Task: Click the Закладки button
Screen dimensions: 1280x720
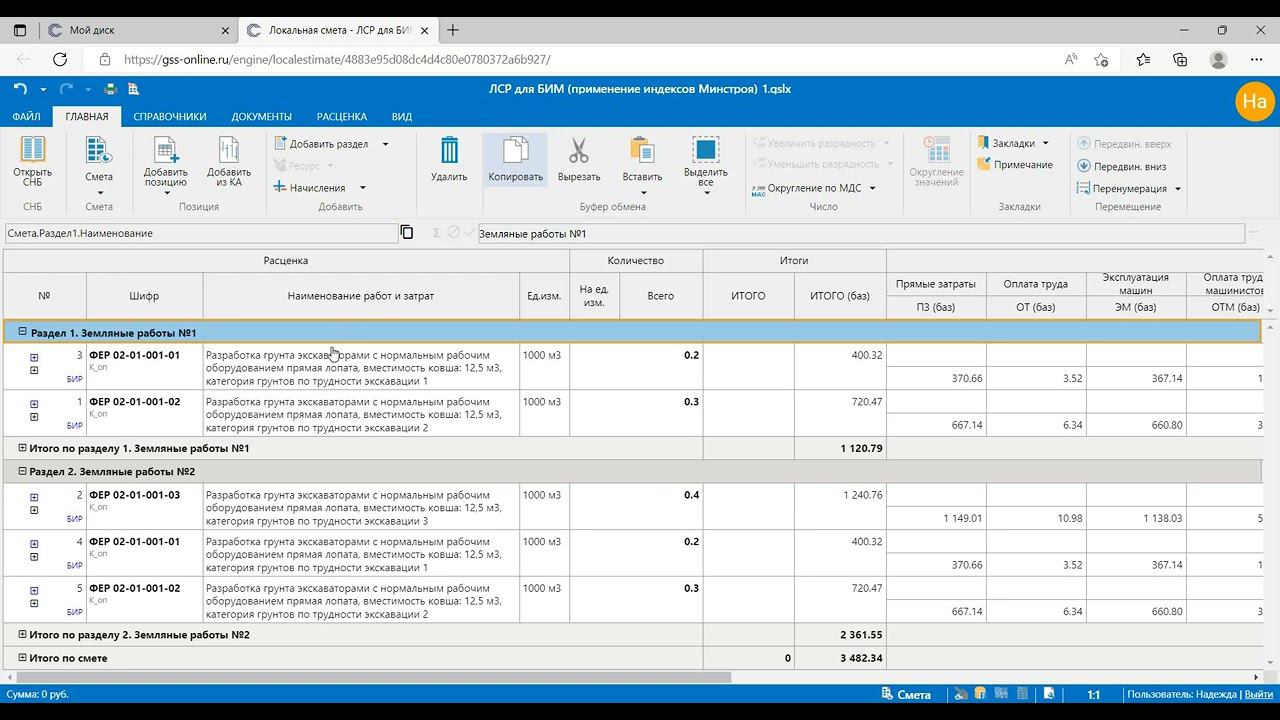Action: point(1007,143)
